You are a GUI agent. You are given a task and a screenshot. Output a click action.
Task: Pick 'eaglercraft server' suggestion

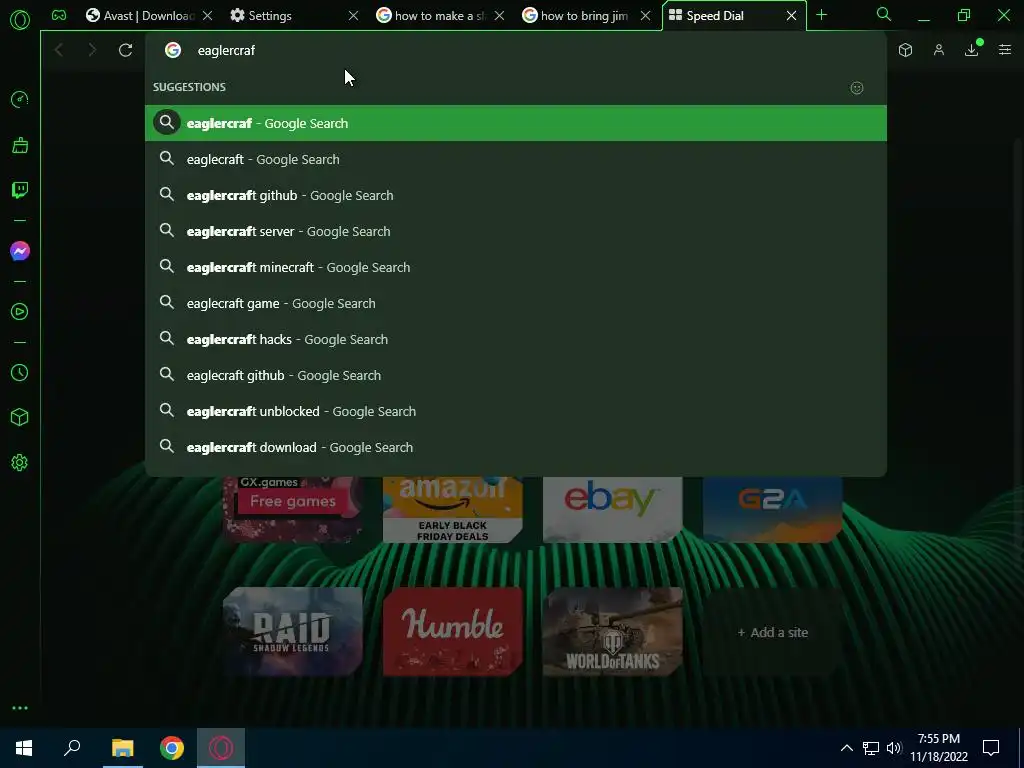click(516, 231)
